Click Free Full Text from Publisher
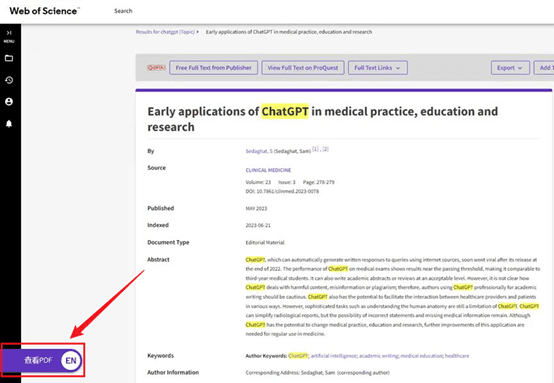Image resolution: width=554 pixels, height=383 pixels. 213,68
